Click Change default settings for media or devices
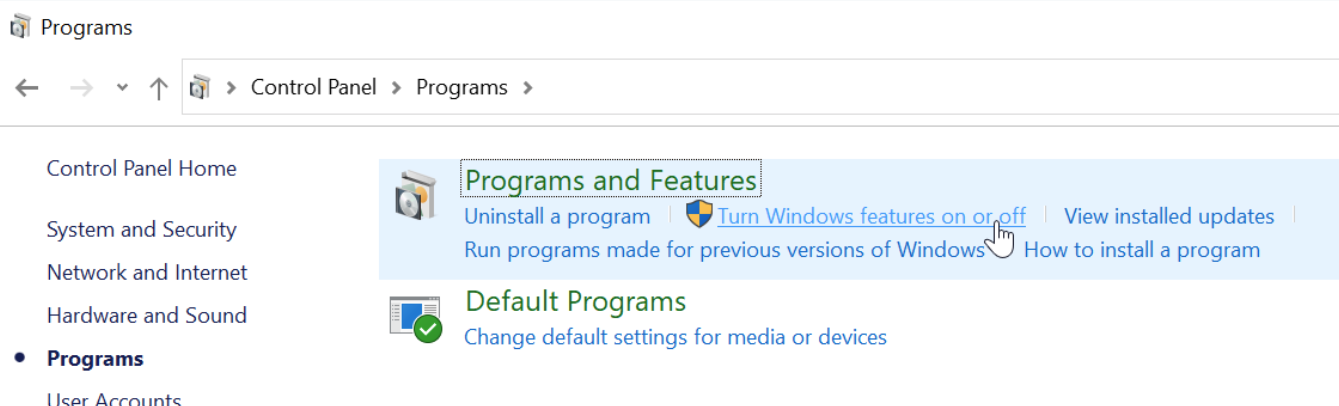 pyautogui.click(x=675, y=337)
